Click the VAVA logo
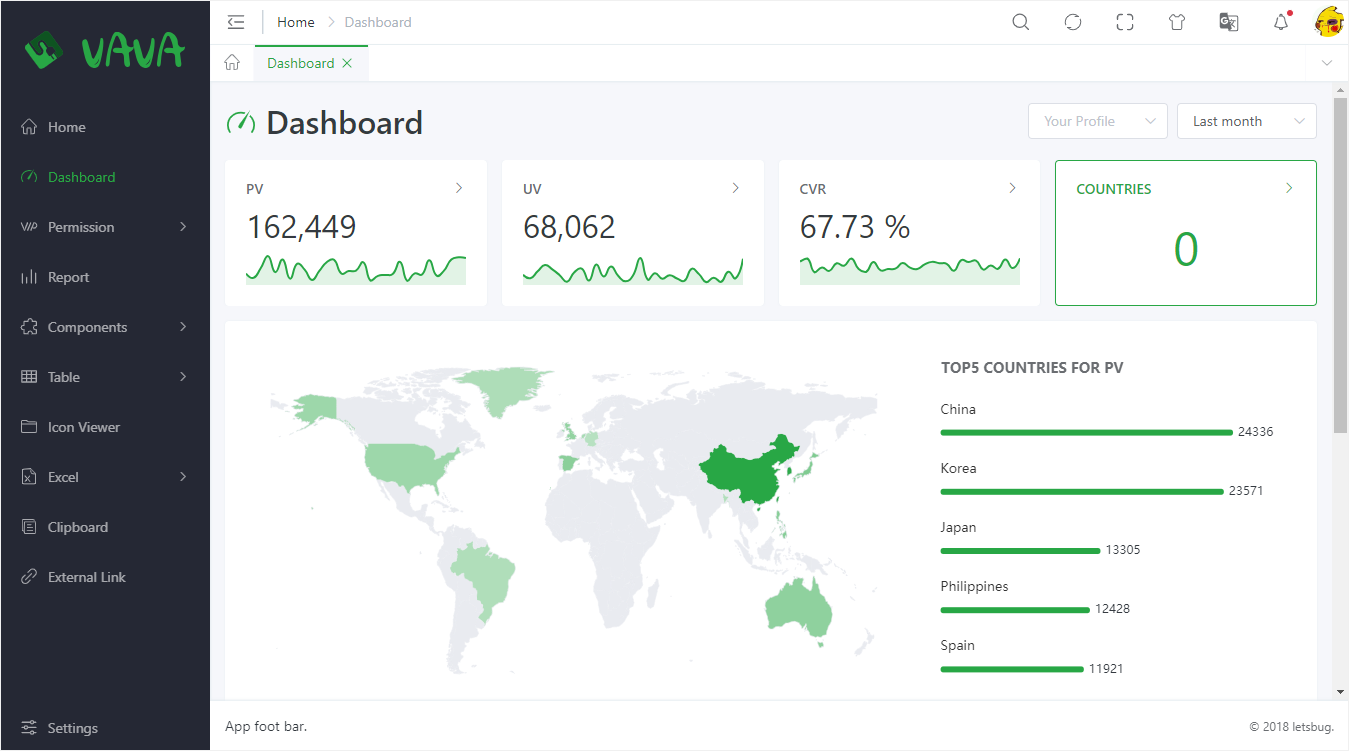This screenshot has height=751, width=1349. click(x=105, y=49)
